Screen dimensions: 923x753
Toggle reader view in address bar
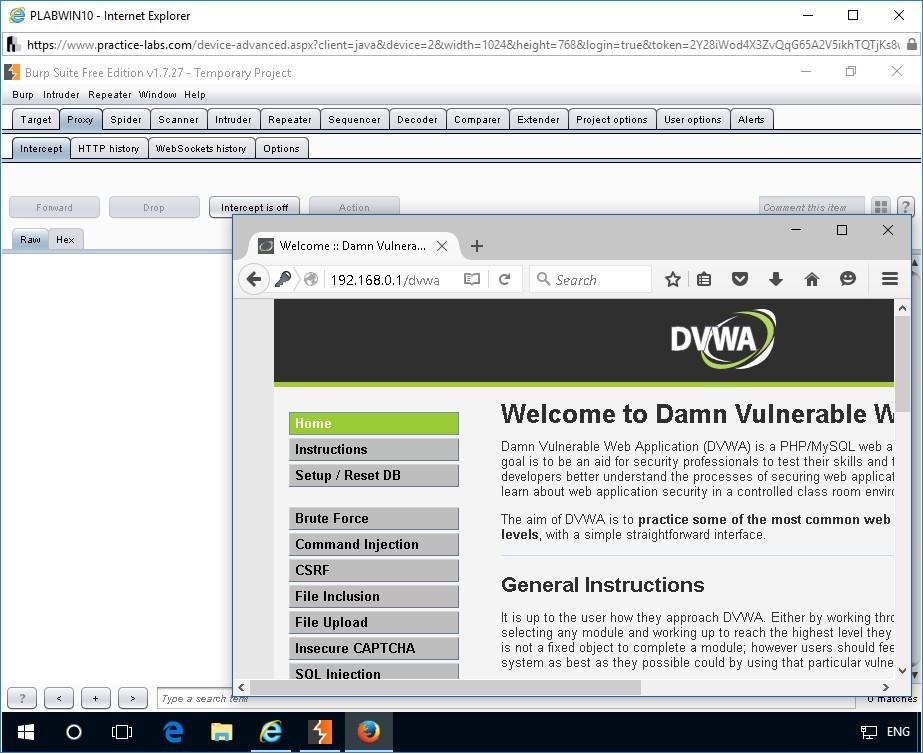click(x=472, y=280)
